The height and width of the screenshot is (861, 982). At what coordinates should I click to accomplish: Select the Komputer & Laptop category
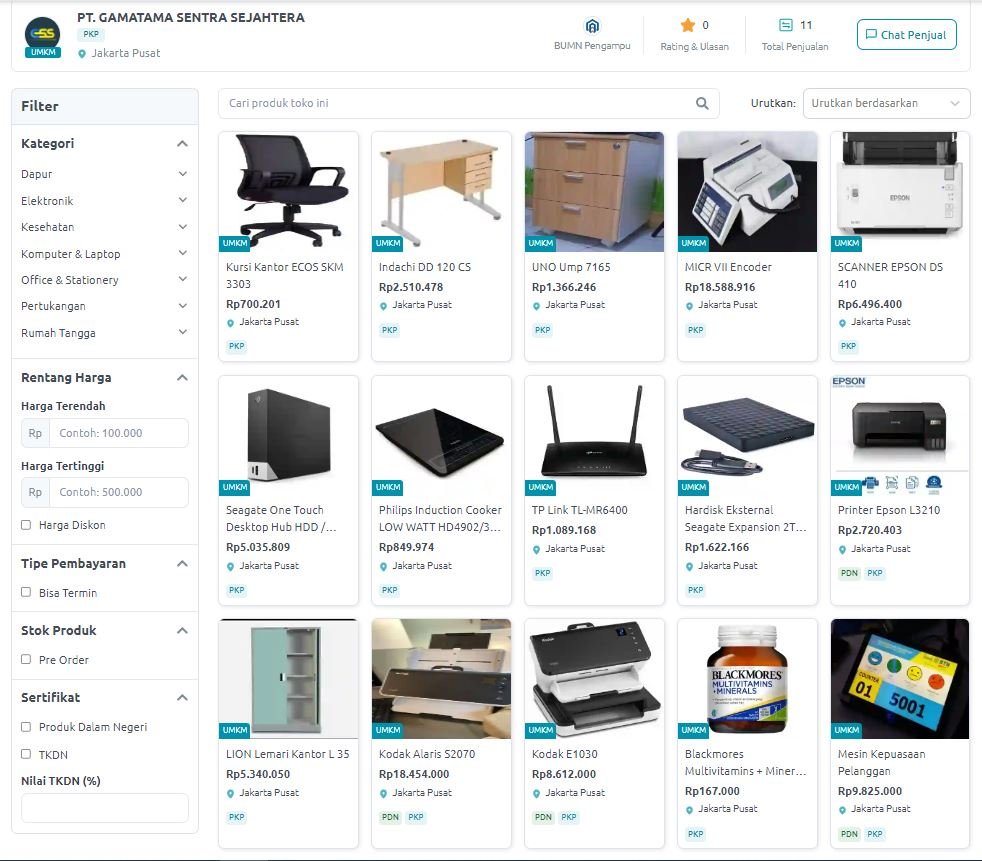(x=71, y=254)
